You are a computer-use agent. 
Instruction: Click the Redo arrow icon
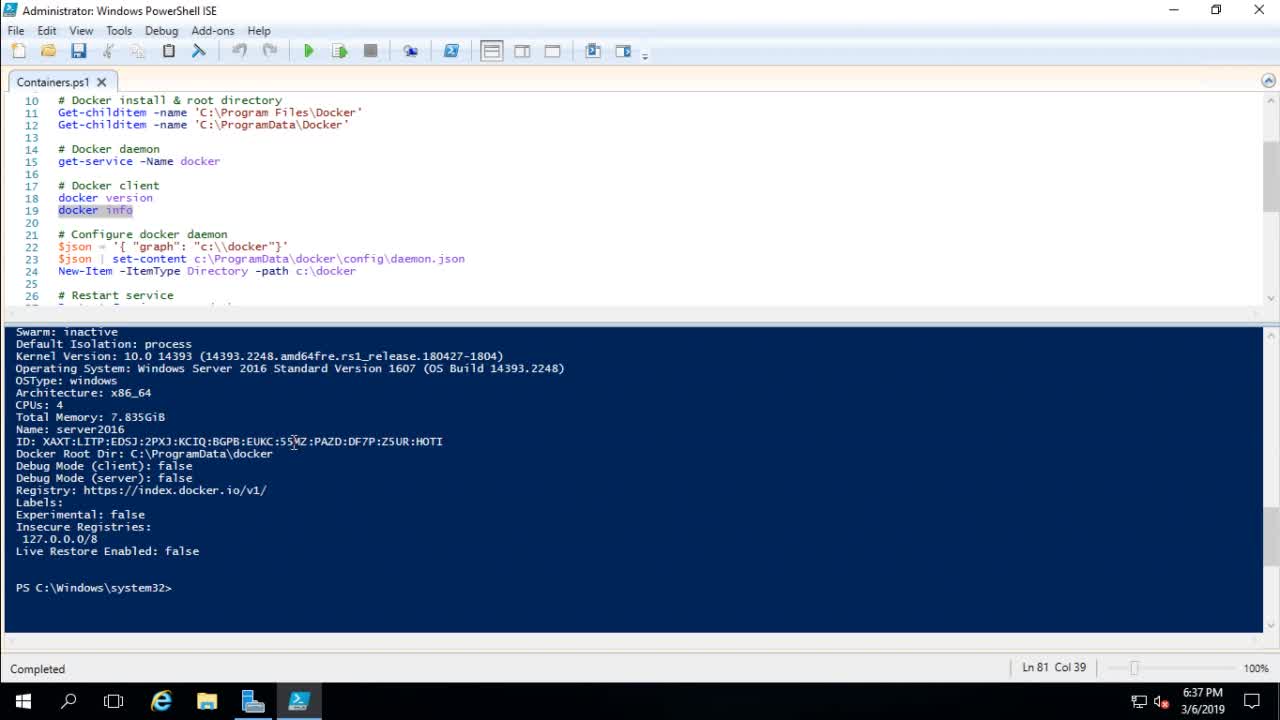click(x=269, y=51)
